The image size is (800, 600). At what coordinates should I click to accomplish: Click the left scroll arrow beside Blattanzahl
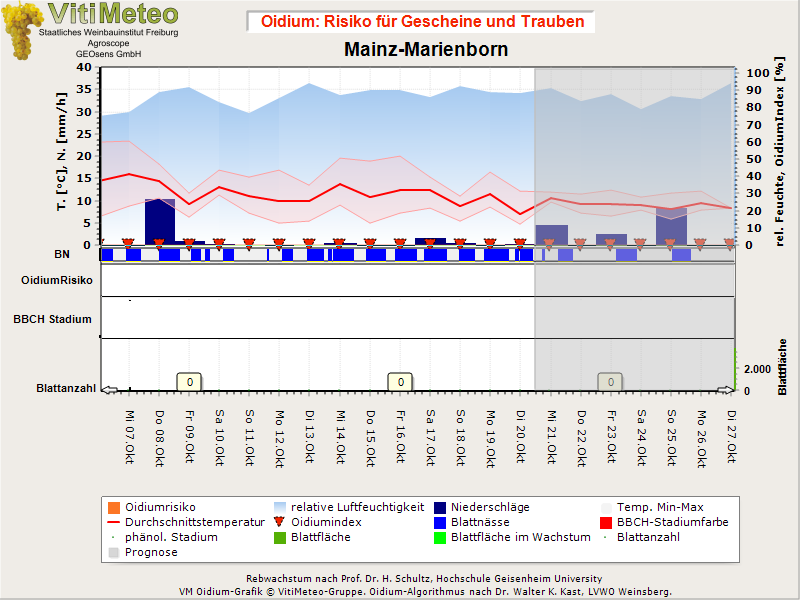tap(109, 390)
